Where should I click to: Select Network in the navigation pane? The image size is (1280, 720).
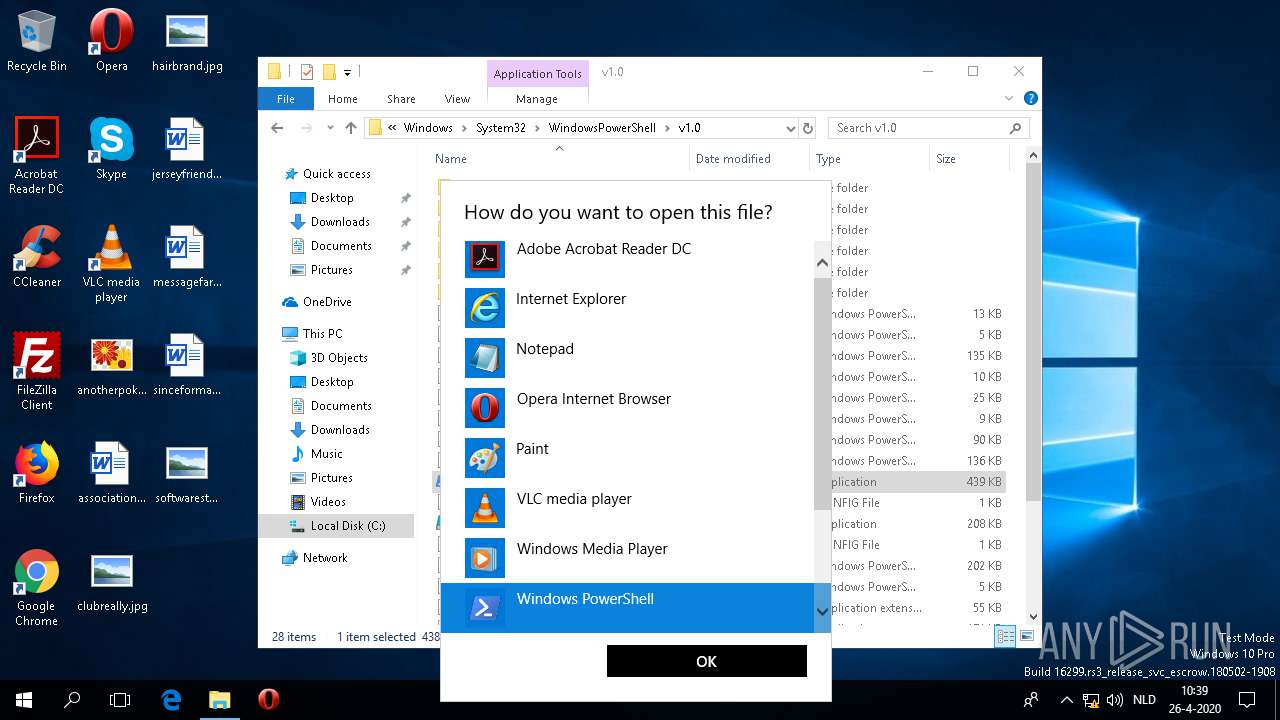click(325, 558)
